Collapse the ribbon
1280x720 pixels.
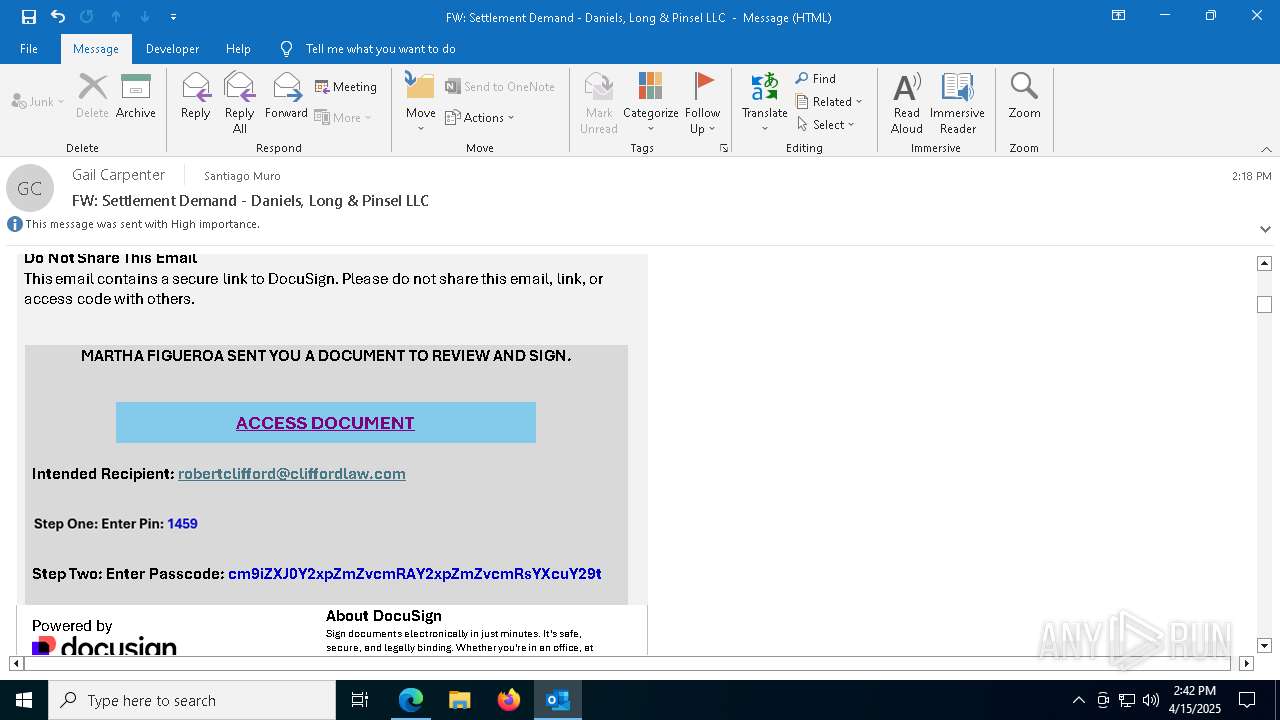1266,149
